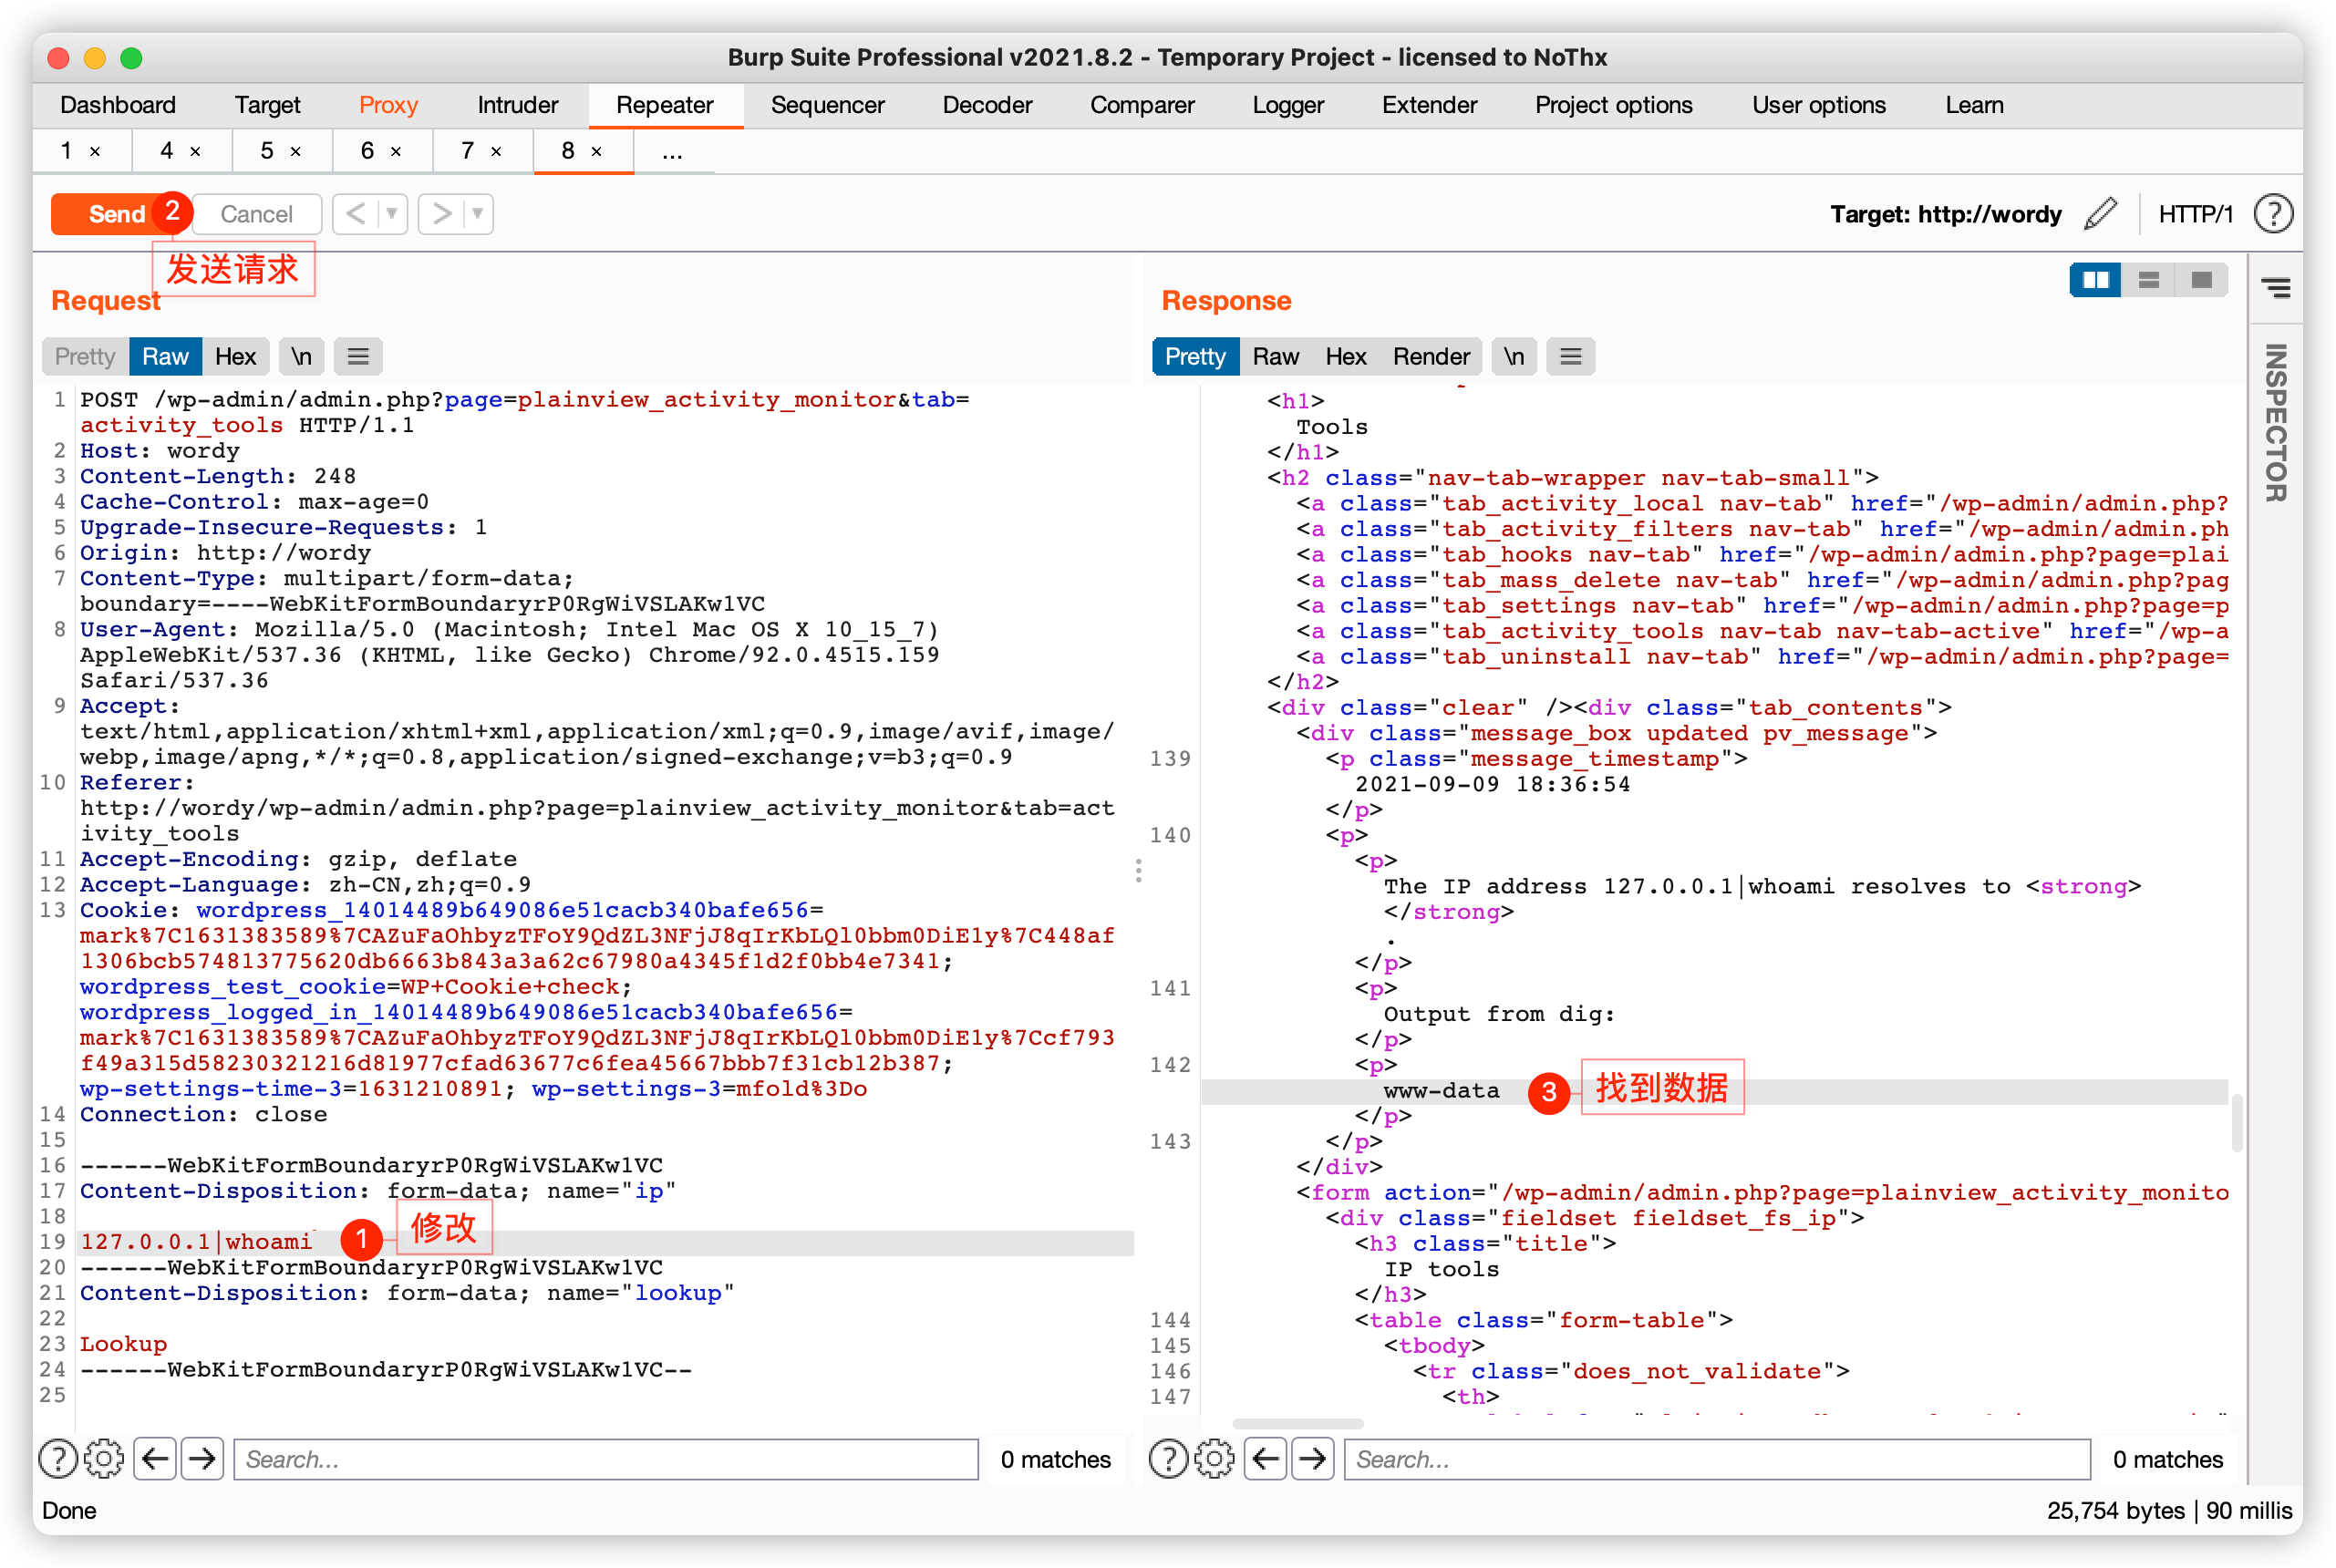This screenshot has height=1568, width=2336.
Task: Switch Request view to Raw
Action: coord(165,356)
